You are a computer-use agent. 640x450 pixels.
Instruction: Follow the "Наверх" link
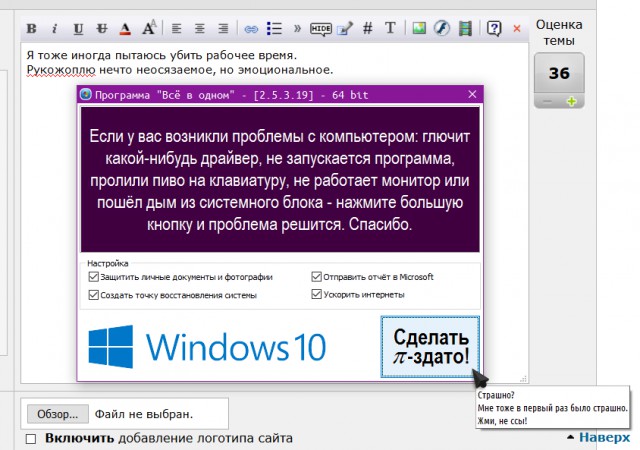[x=604, y=437]
